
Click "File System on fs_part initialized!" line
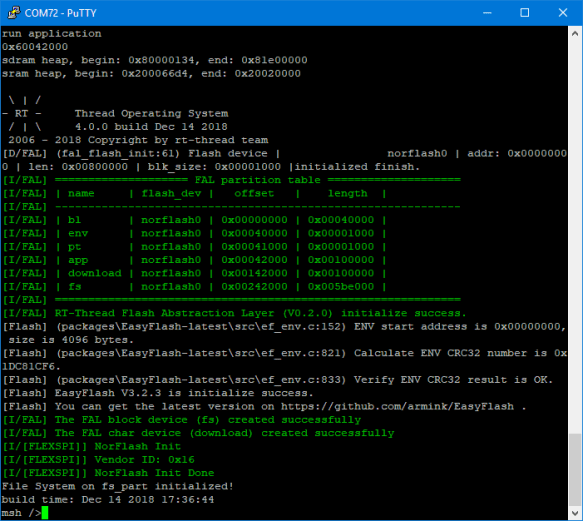tap(117, 486)
